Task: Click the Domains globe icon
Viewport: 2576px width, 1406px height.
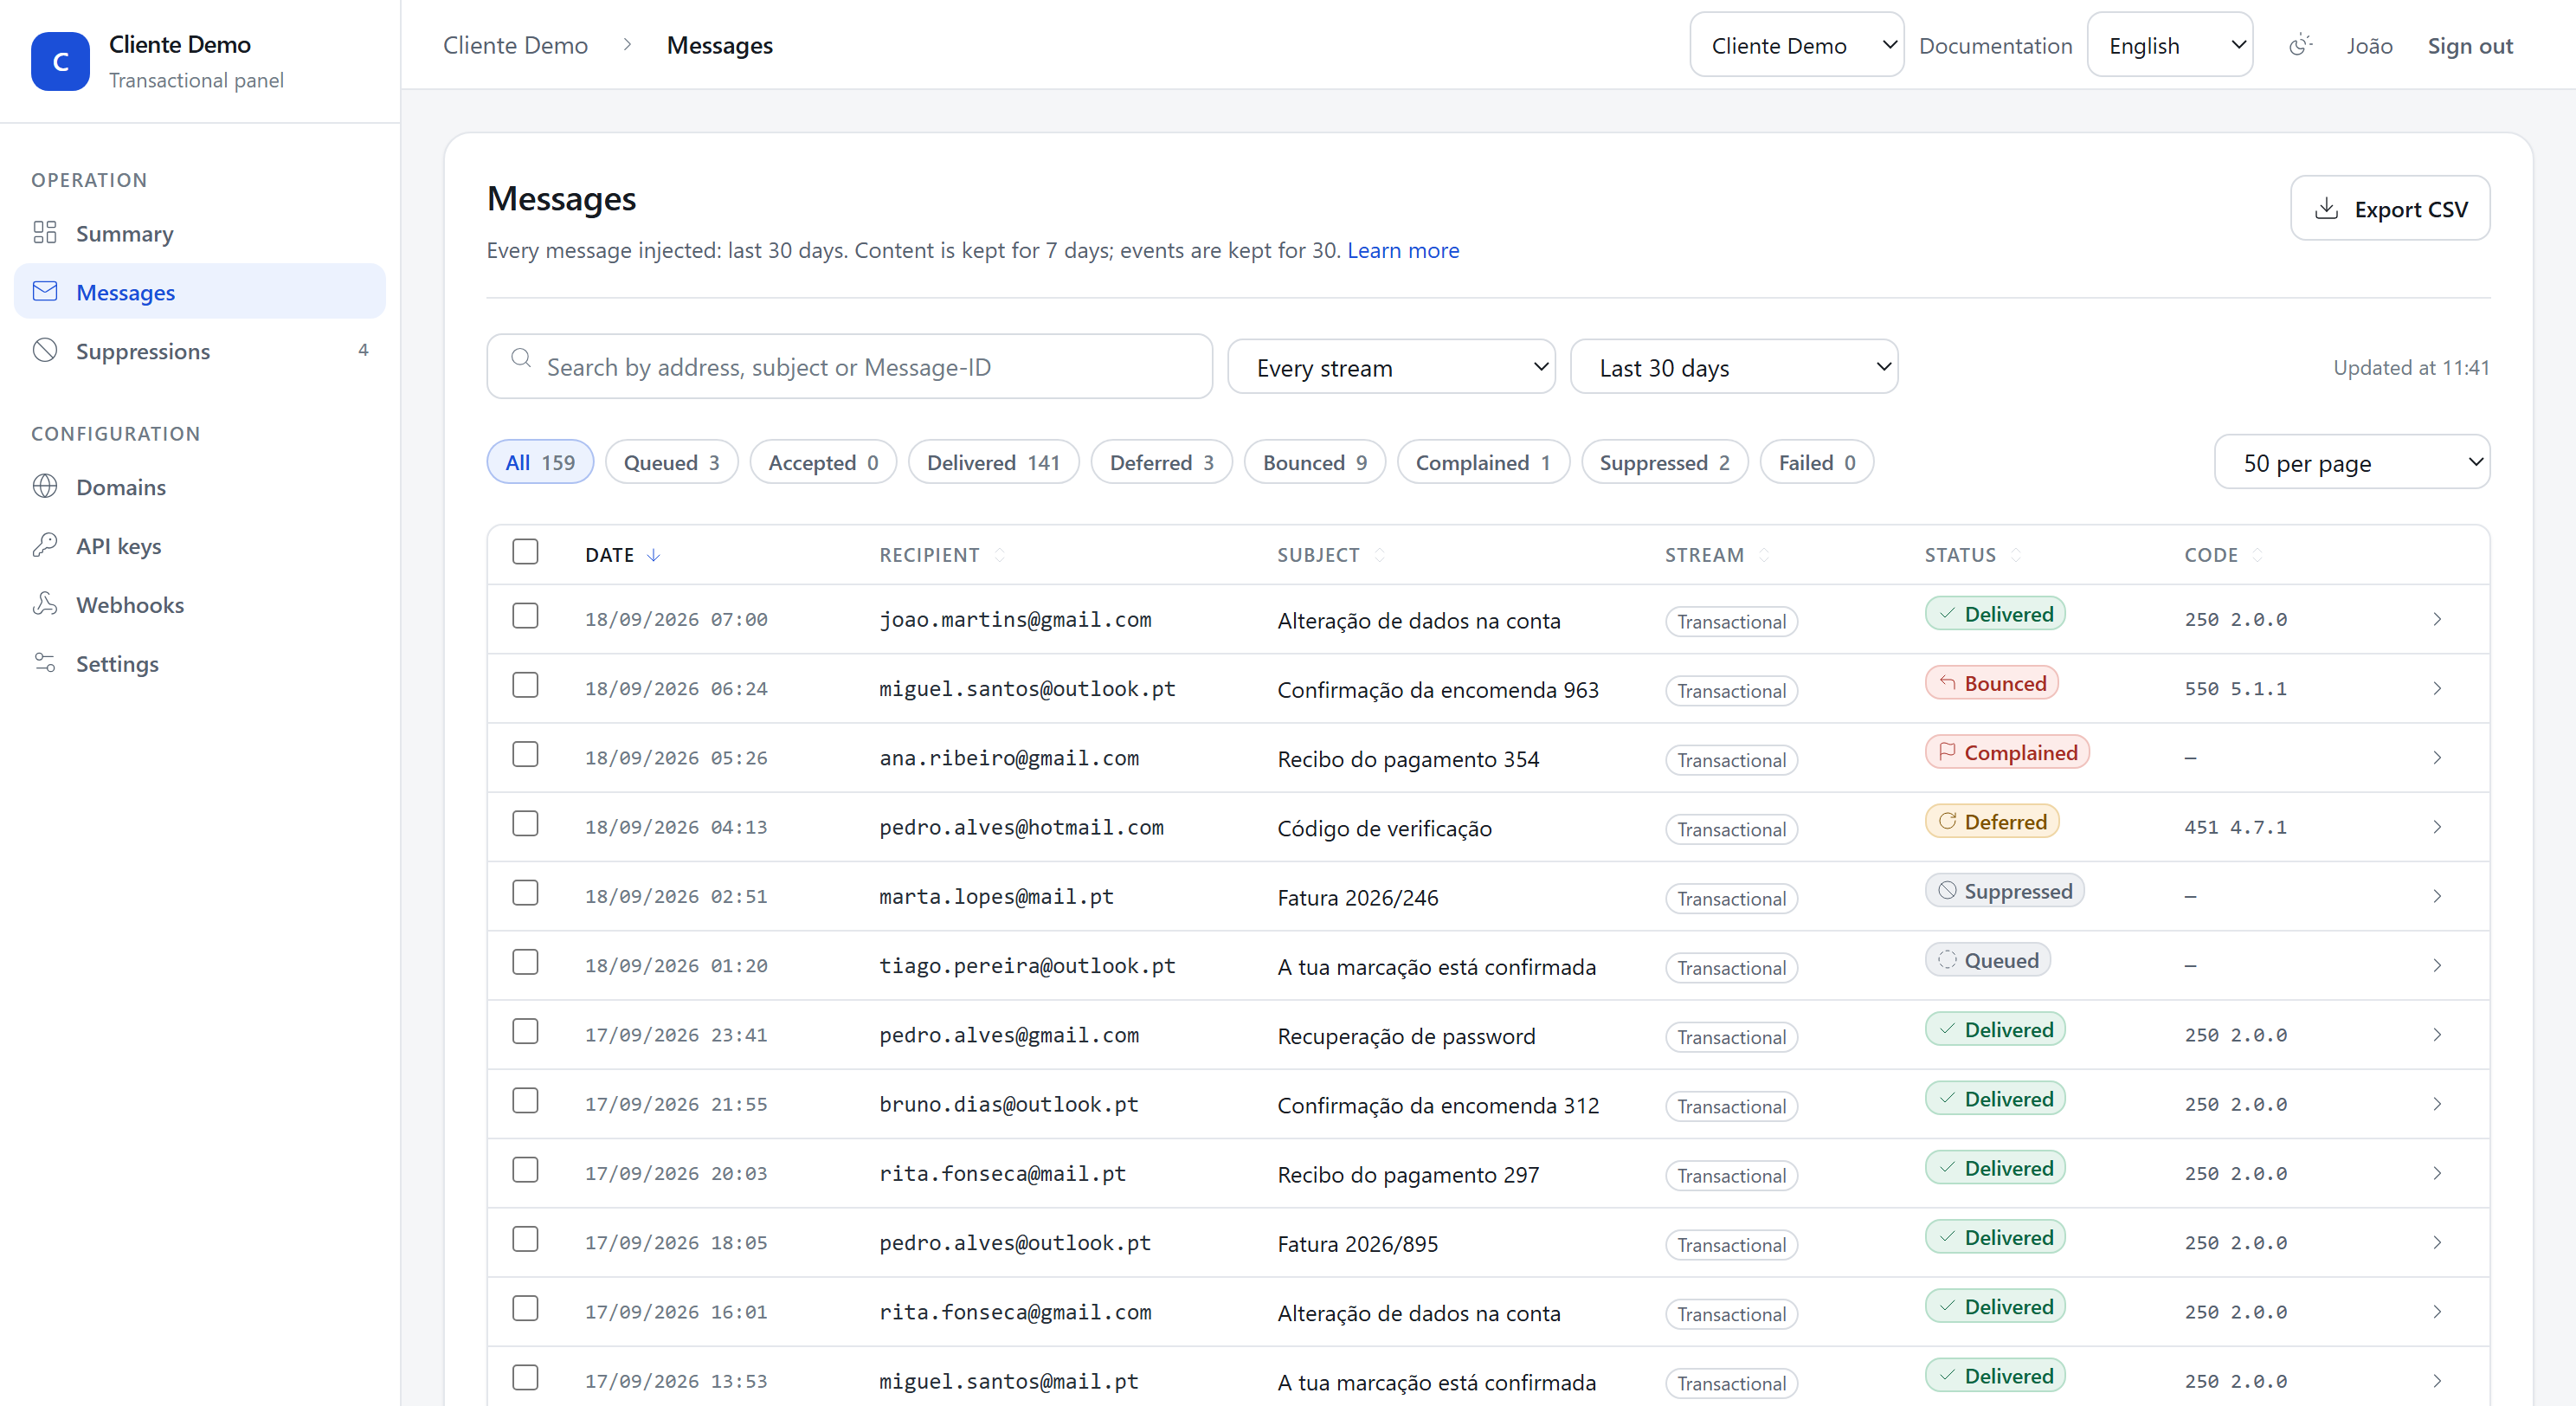Action: 45,487
